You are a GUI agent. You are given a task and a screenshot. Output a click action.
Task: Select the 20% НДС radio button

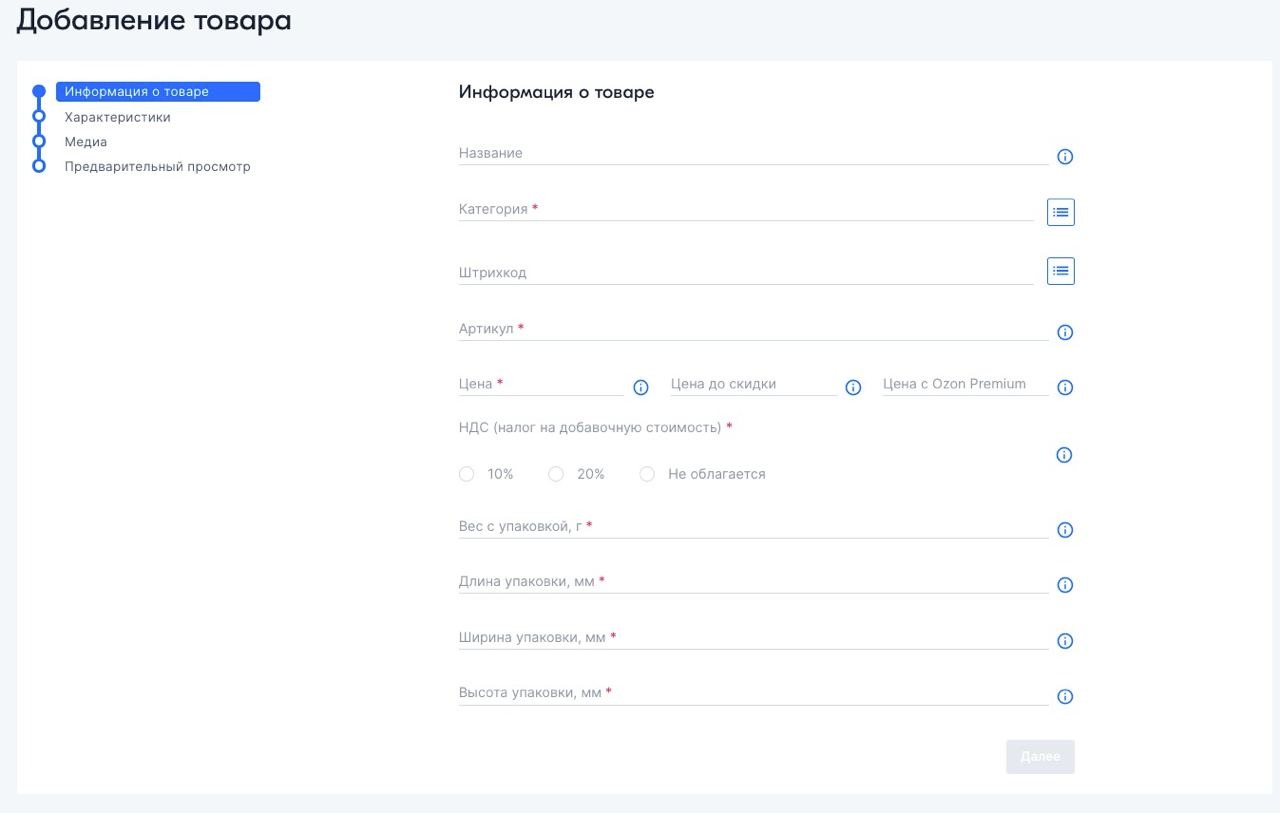point(556,474)
